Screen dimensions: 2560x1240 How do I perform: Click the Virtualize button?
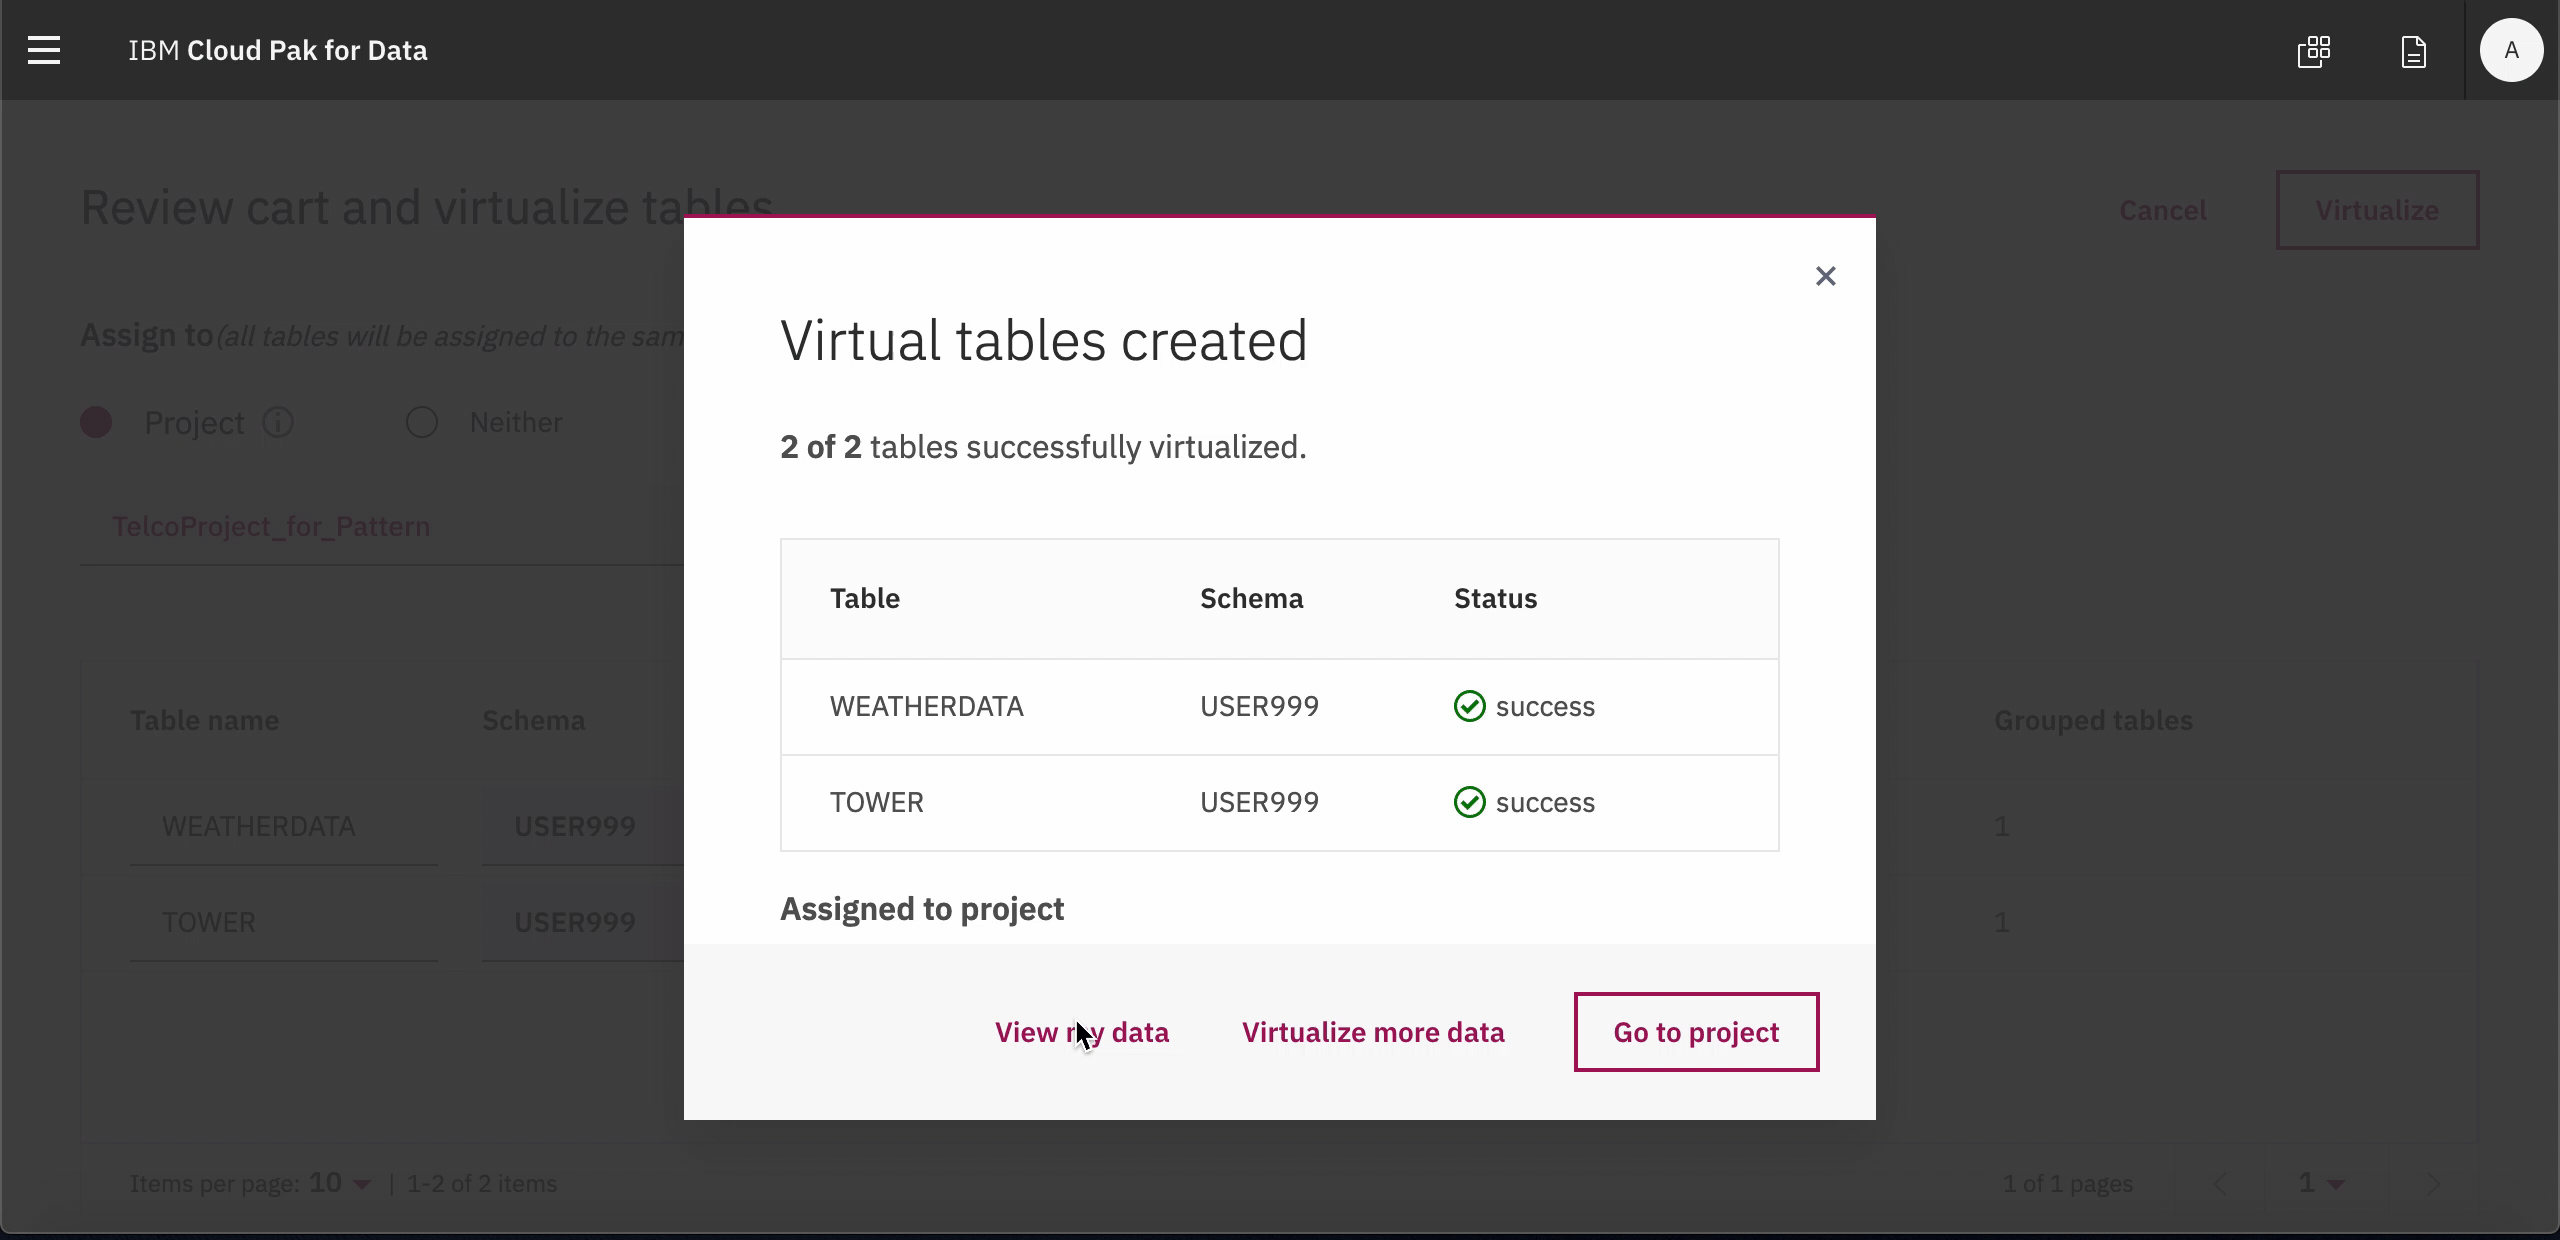(2376, 210)
